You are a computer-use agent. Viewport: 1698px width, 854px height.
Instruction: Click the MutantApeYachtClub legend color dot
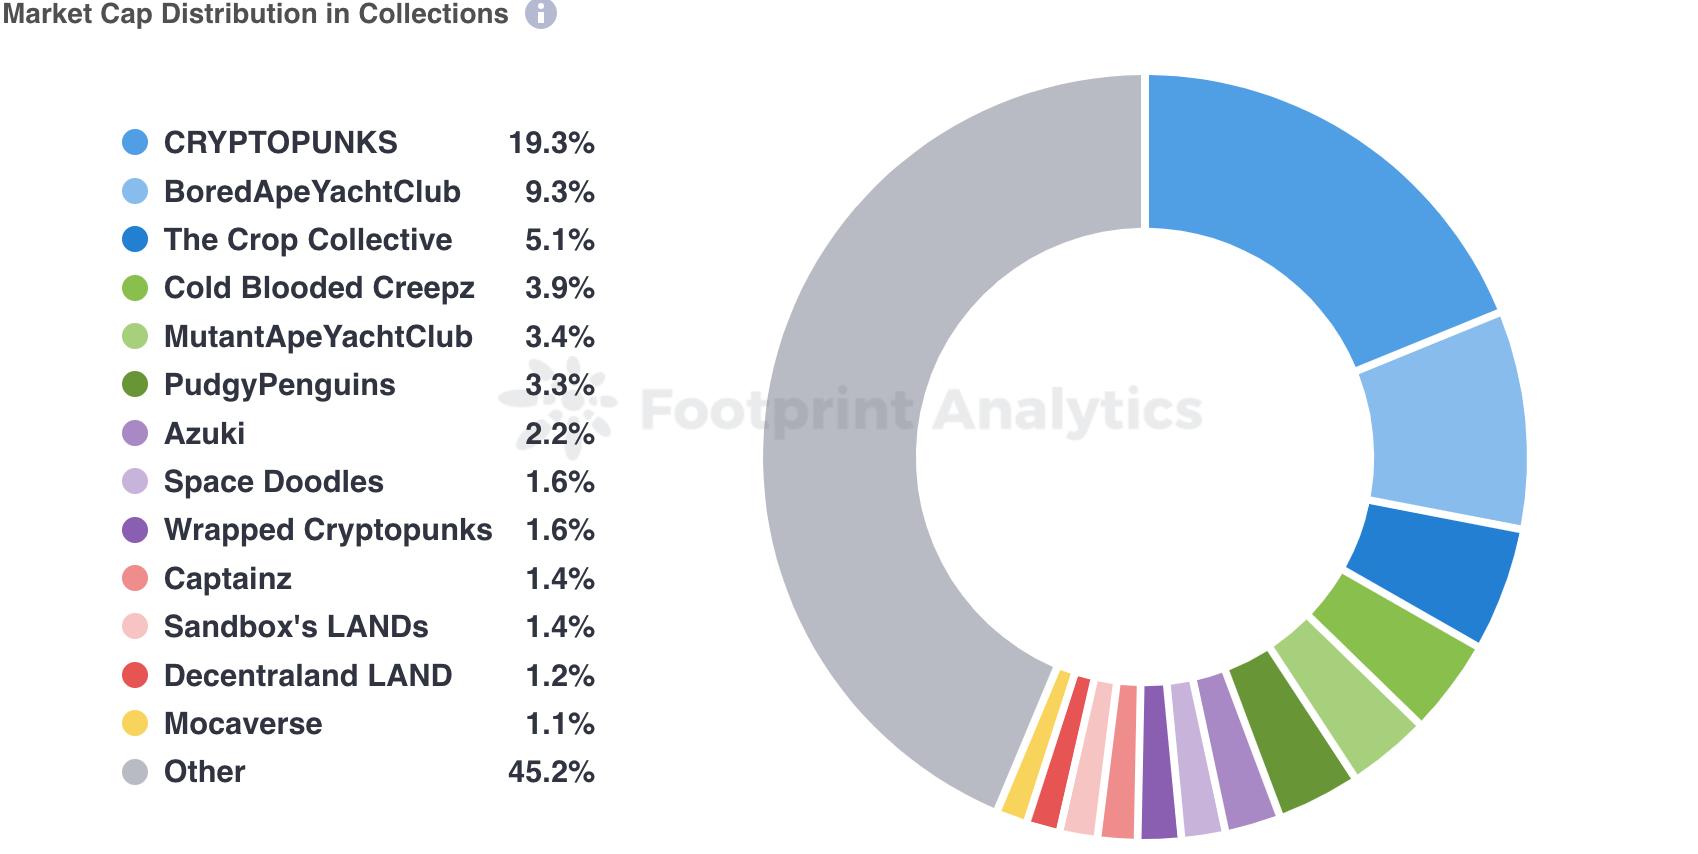[135, 337]
